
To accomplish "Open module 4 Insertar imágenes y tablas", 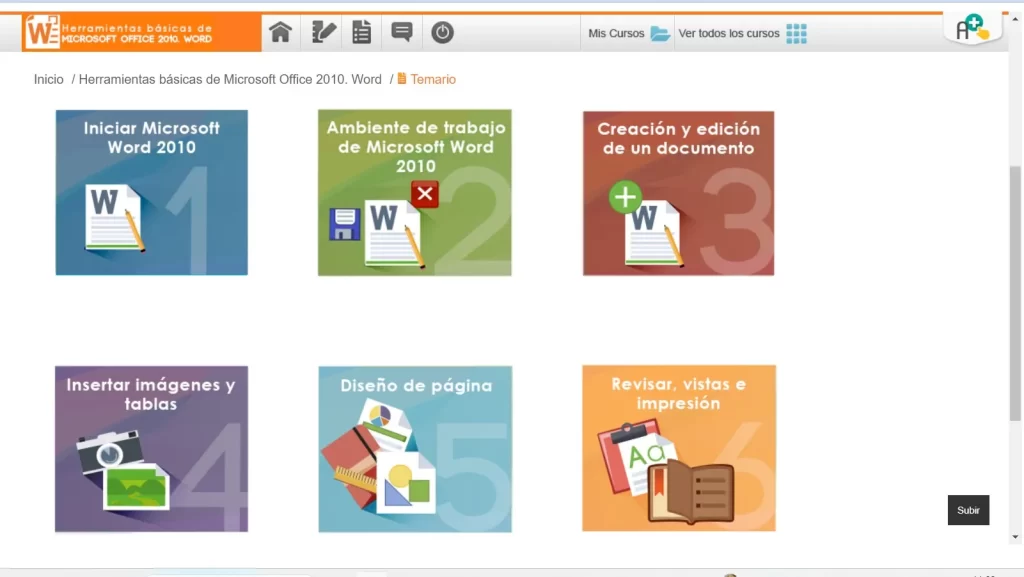I will click(152, 449).
